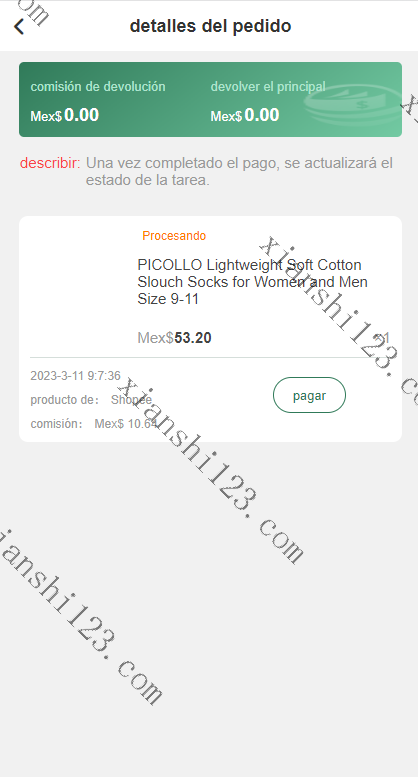Image resolution: width=418 pixels, height=777 pixels.
Task: Open the PICOLLO Slouch Socks product title
Action: (253, 282)
